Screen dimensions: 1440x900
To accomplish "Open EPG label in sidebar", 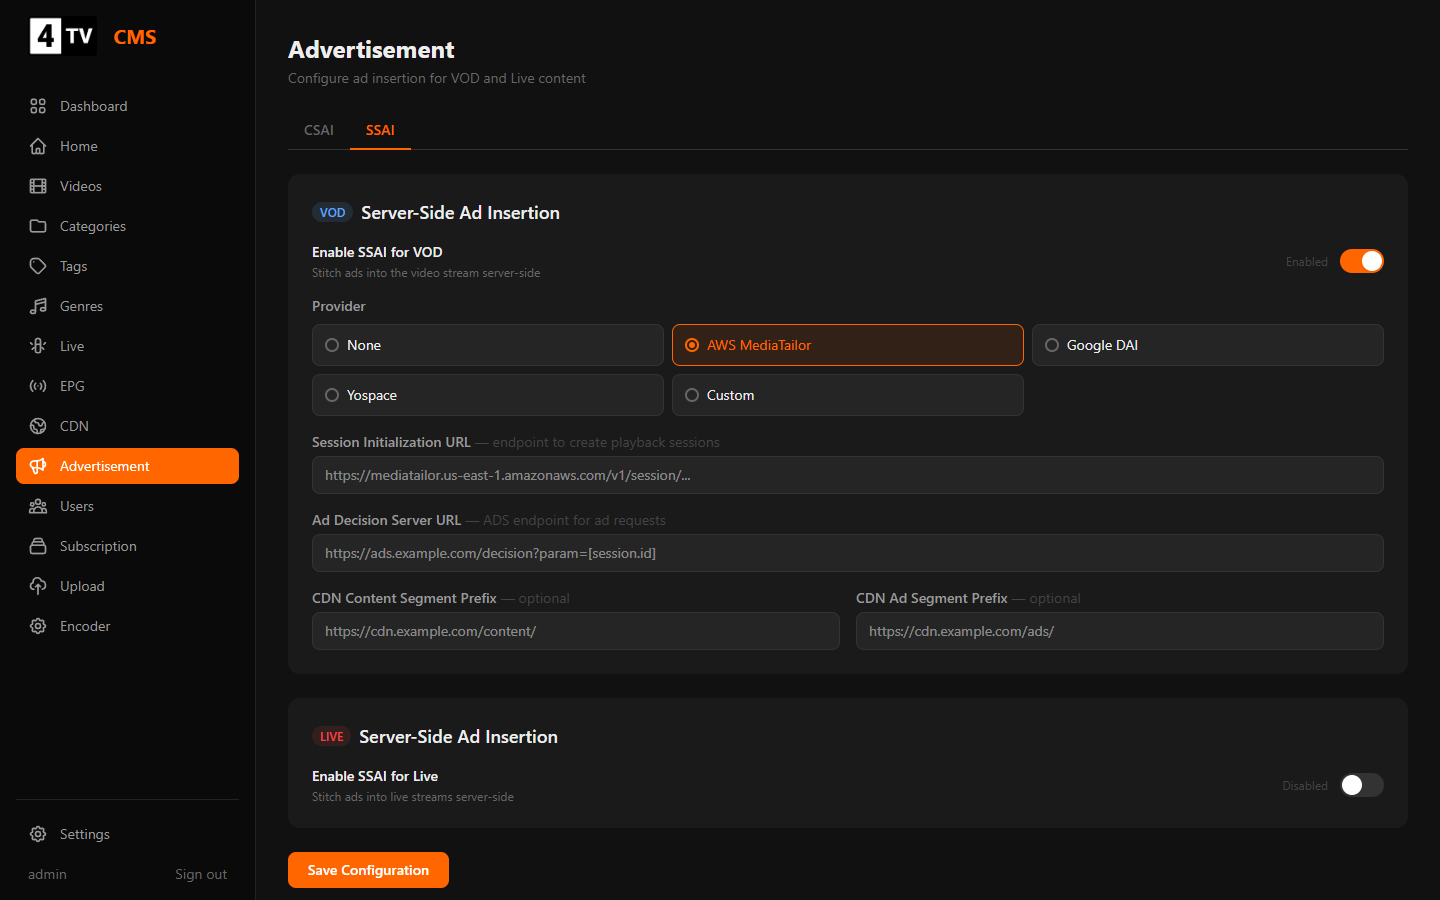I will click(x=72, y=386).
